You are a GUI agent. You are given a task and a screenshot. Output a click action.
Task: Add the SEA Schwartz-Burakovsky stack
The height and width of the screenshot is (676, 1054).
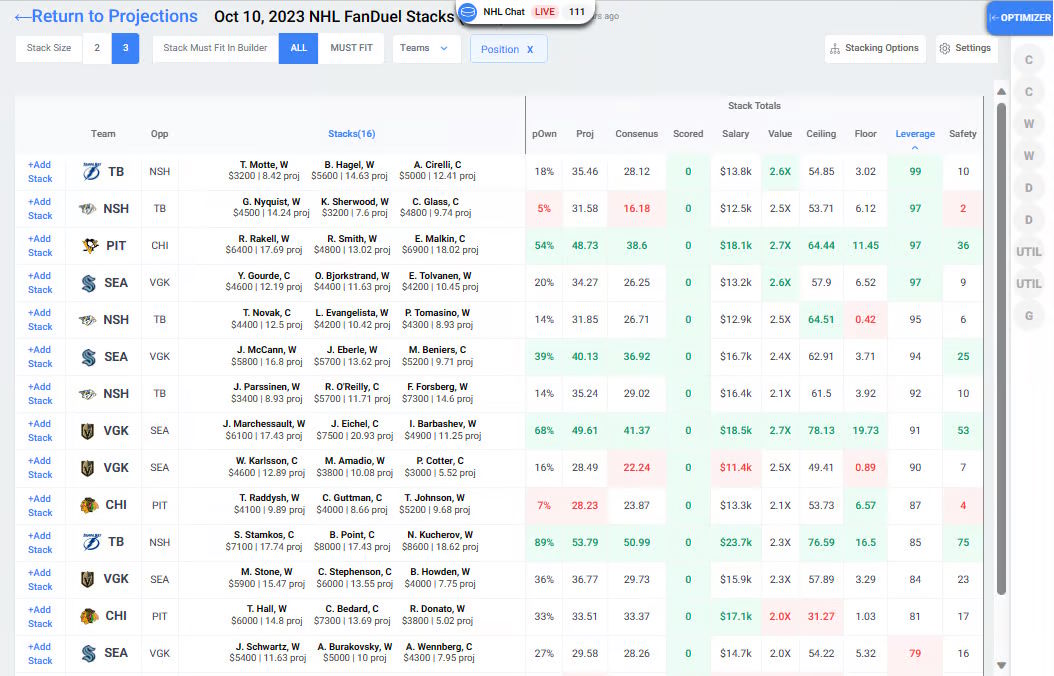click(40, 653)
